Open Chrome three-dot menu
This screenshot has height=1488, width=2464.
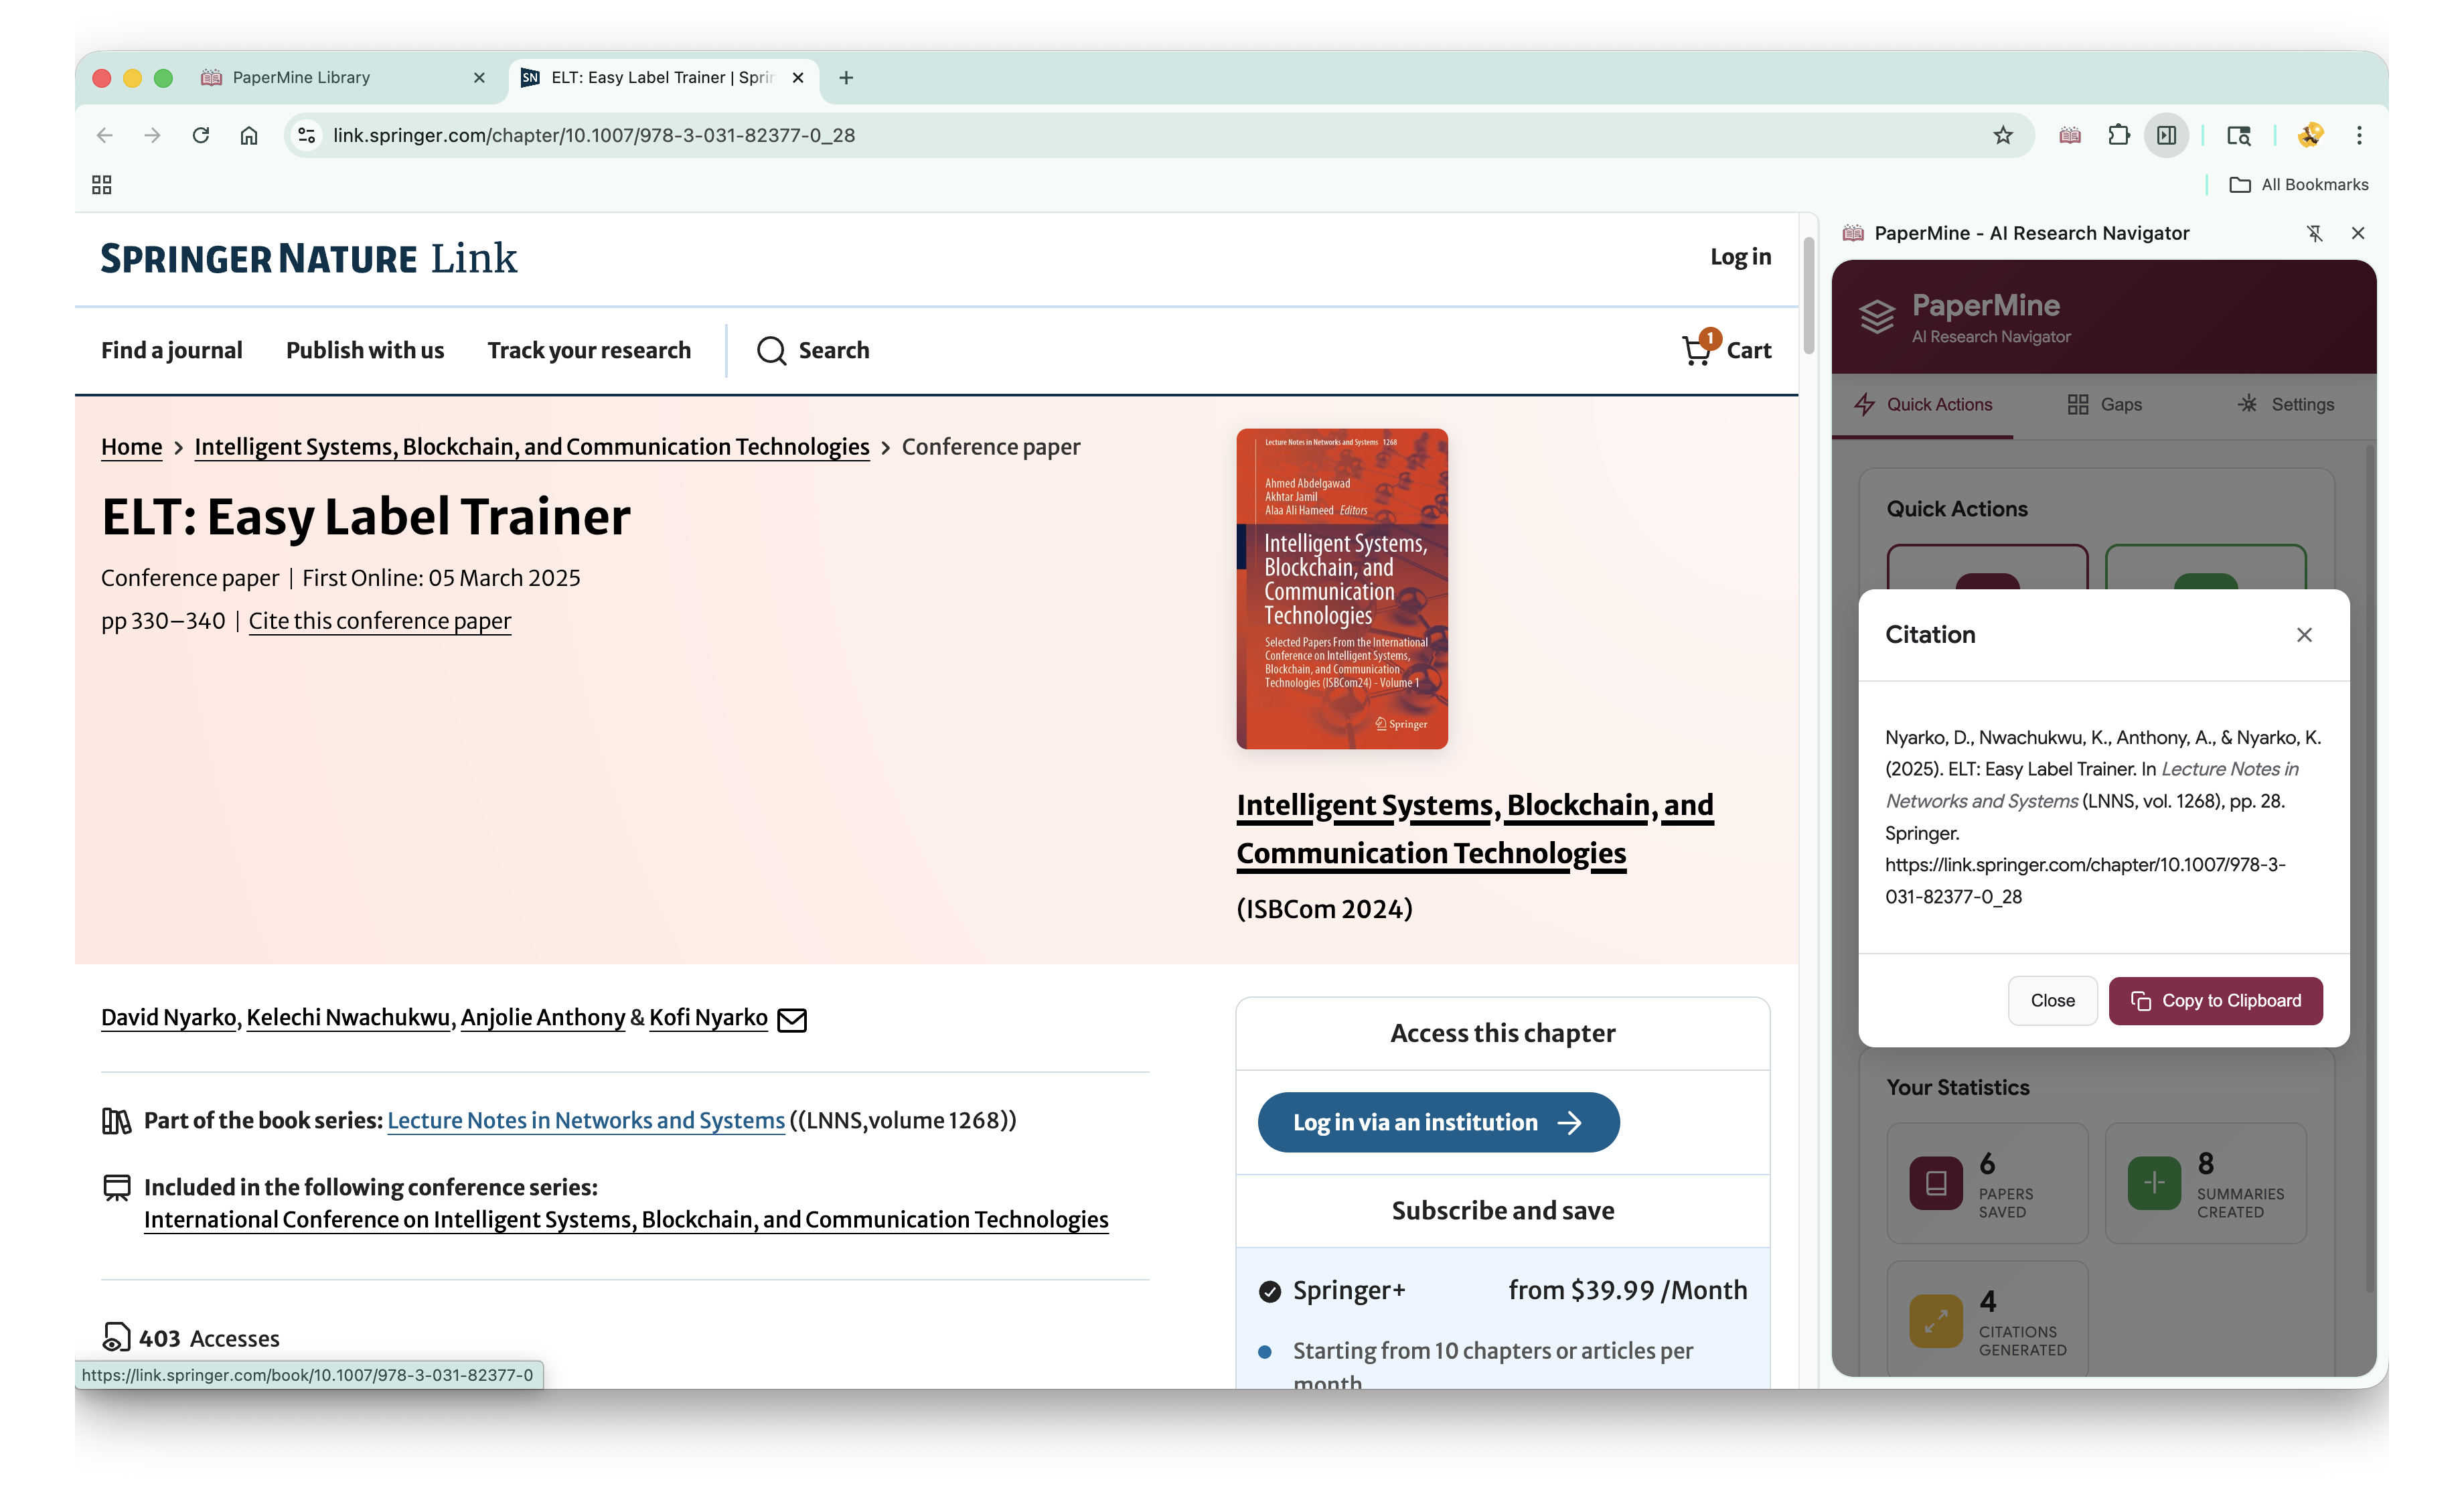(x=2359, y=135)
